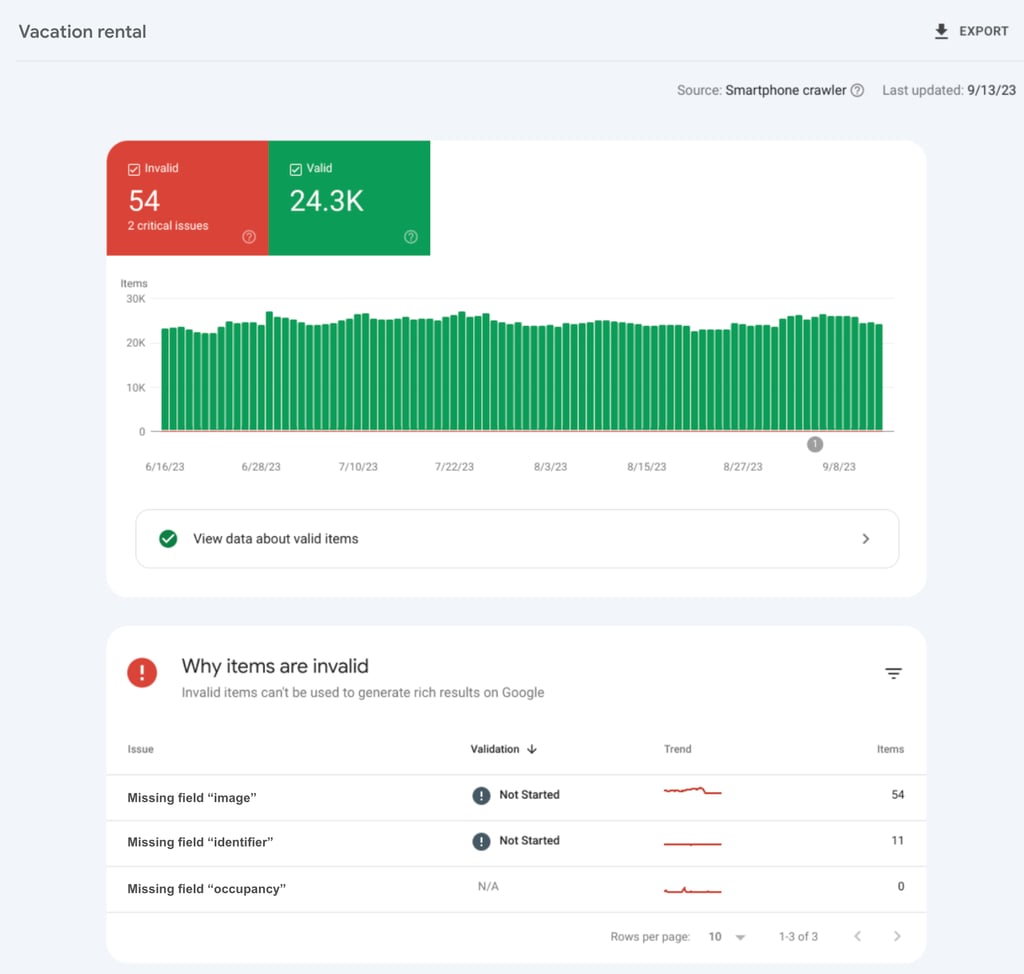Sort by the Validation column arrow
This screenshot has height=974, width=1024.
(532, 749)
